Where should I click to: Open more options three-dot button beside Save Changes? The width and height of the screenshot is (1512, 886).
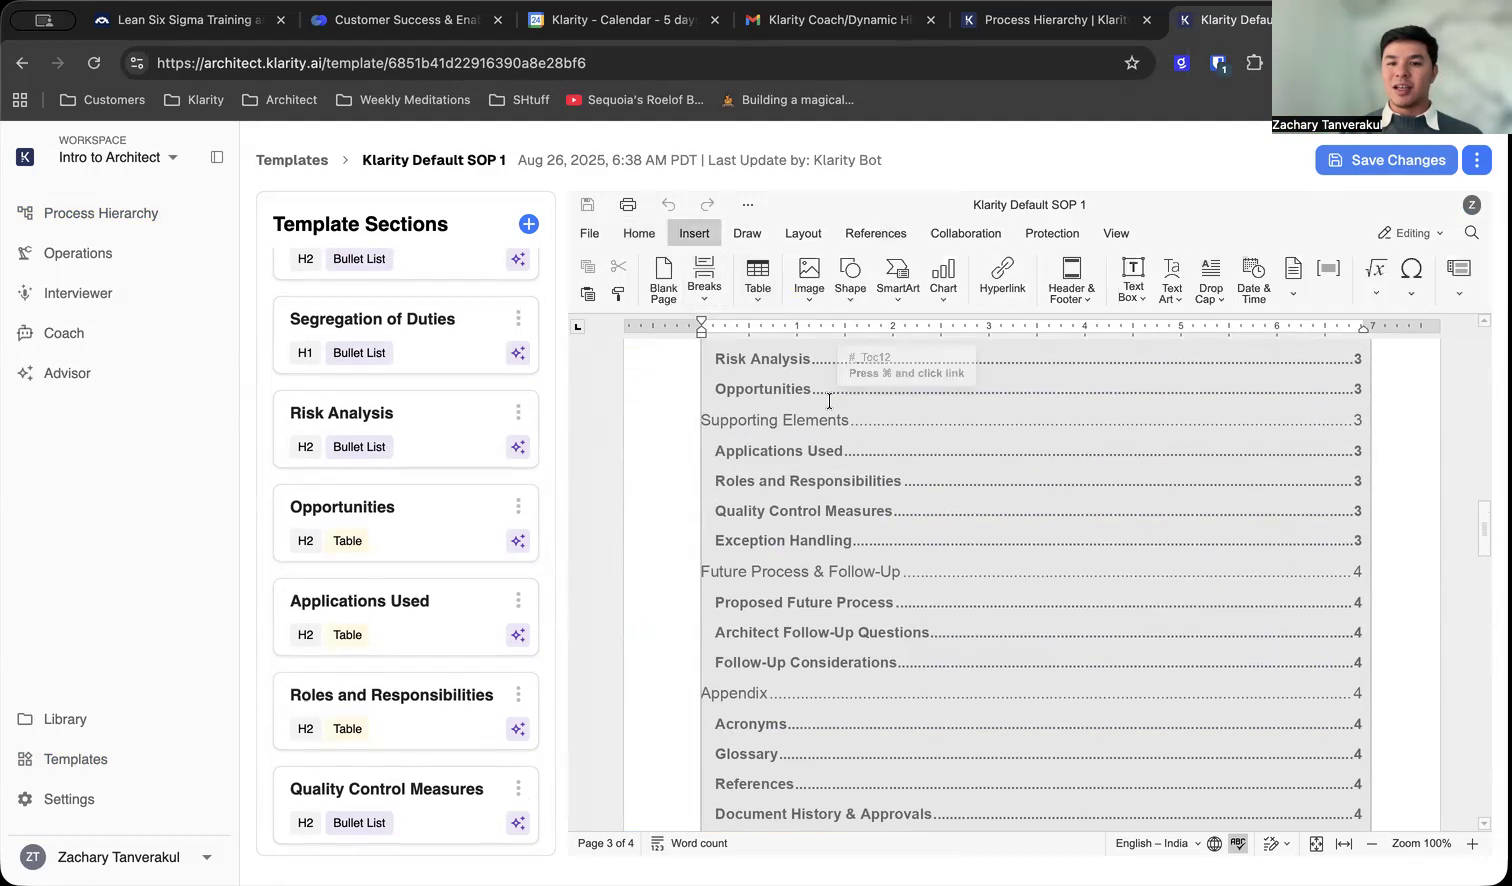point(1477,160)
